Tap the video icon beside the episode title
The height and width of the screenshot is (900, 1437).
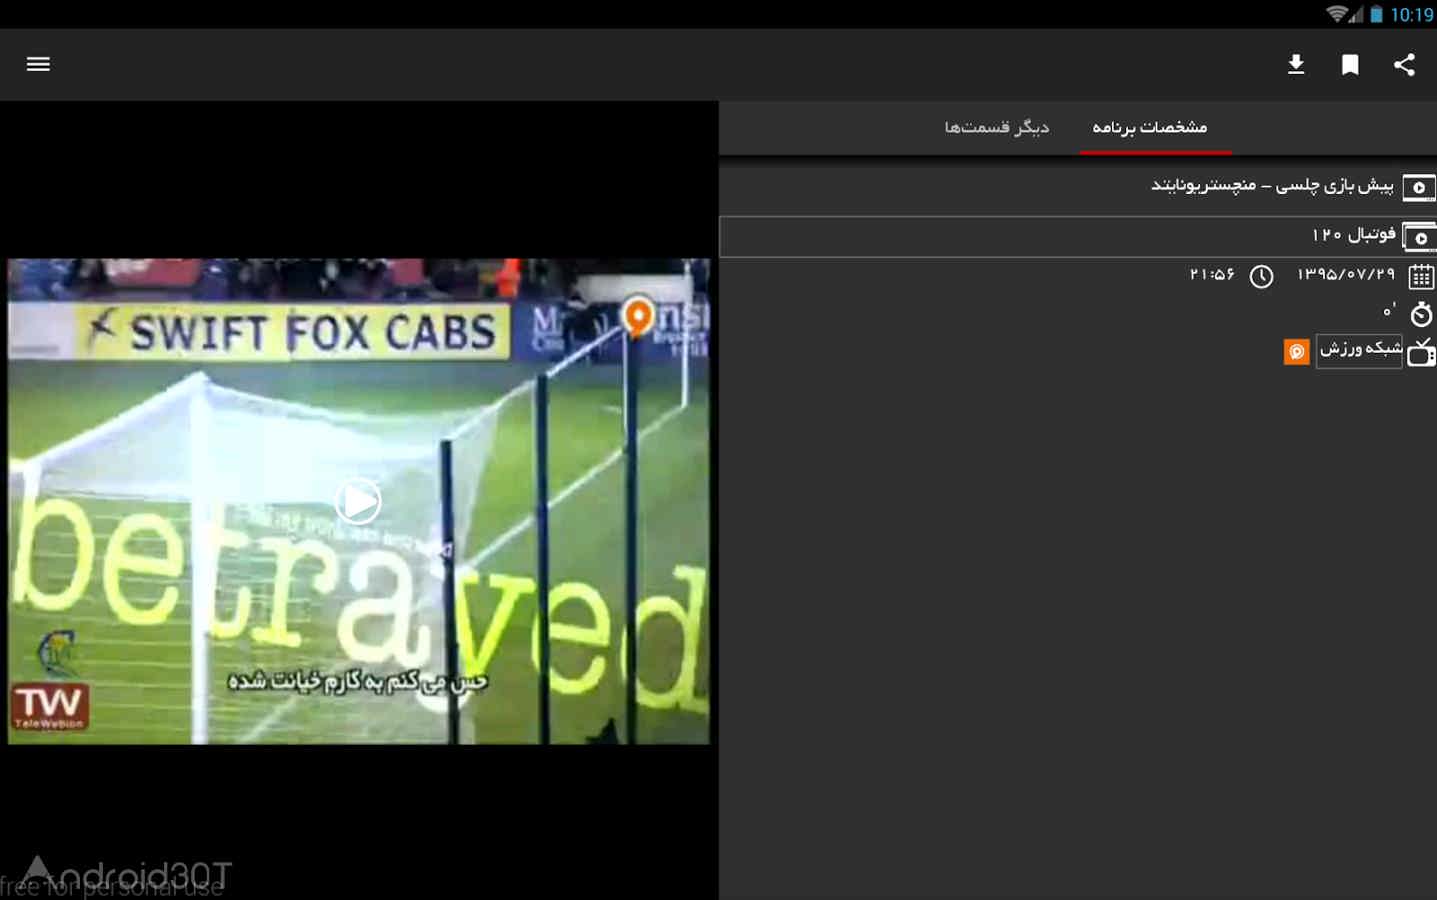point(1419,187)
